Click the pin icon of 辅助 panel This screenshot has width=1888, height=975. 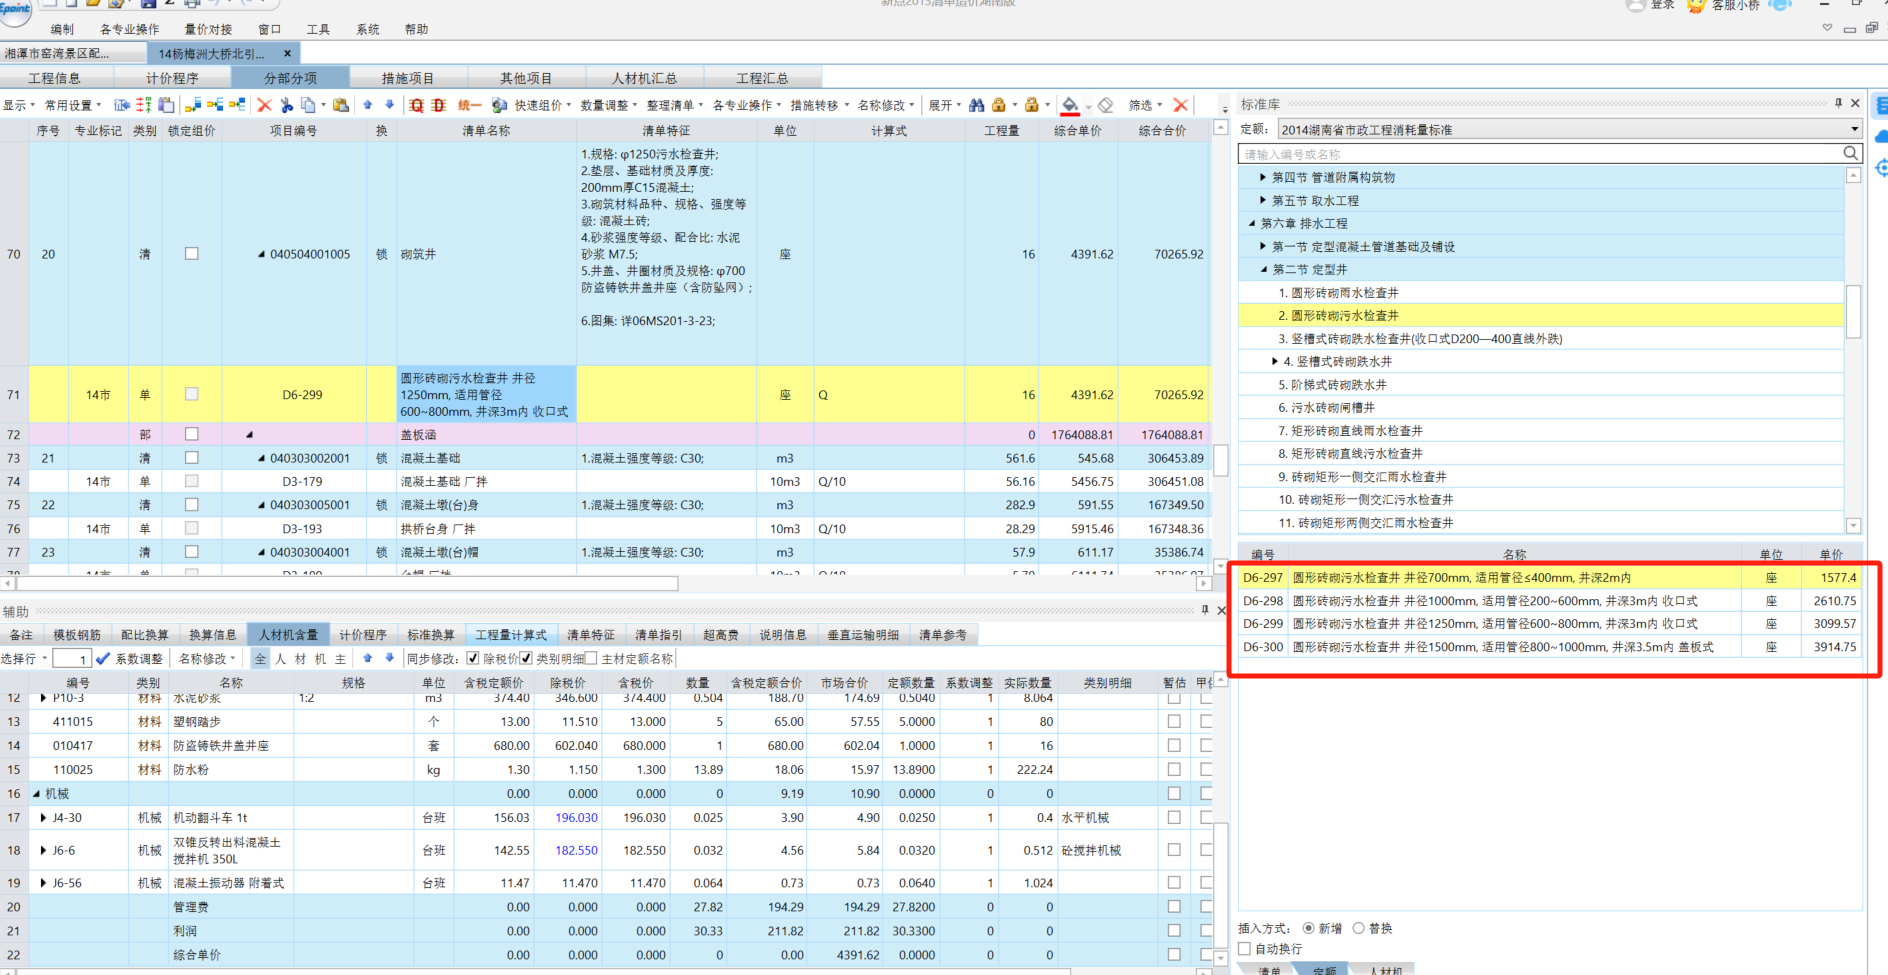pyautogui.click(x=1205, y=610)
